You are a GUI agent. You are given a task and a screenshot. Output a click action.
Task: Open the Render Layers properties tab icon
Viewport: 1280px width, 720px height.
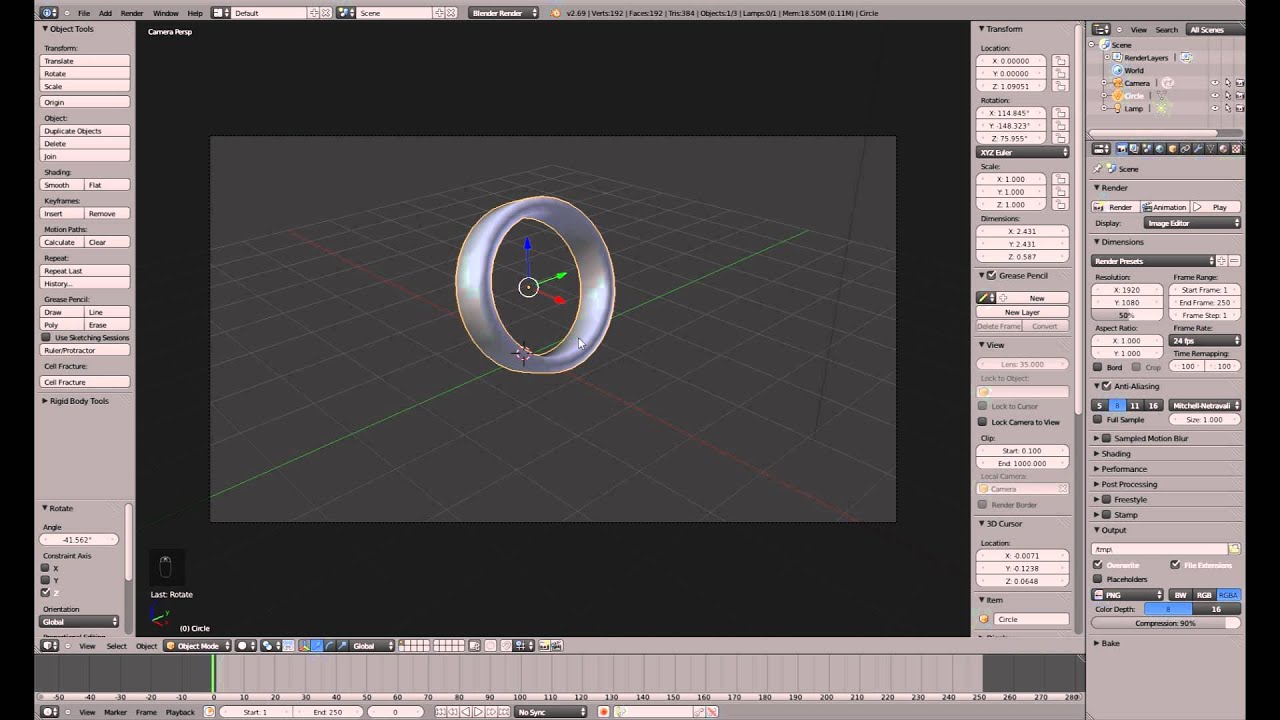click(1135, 148)
